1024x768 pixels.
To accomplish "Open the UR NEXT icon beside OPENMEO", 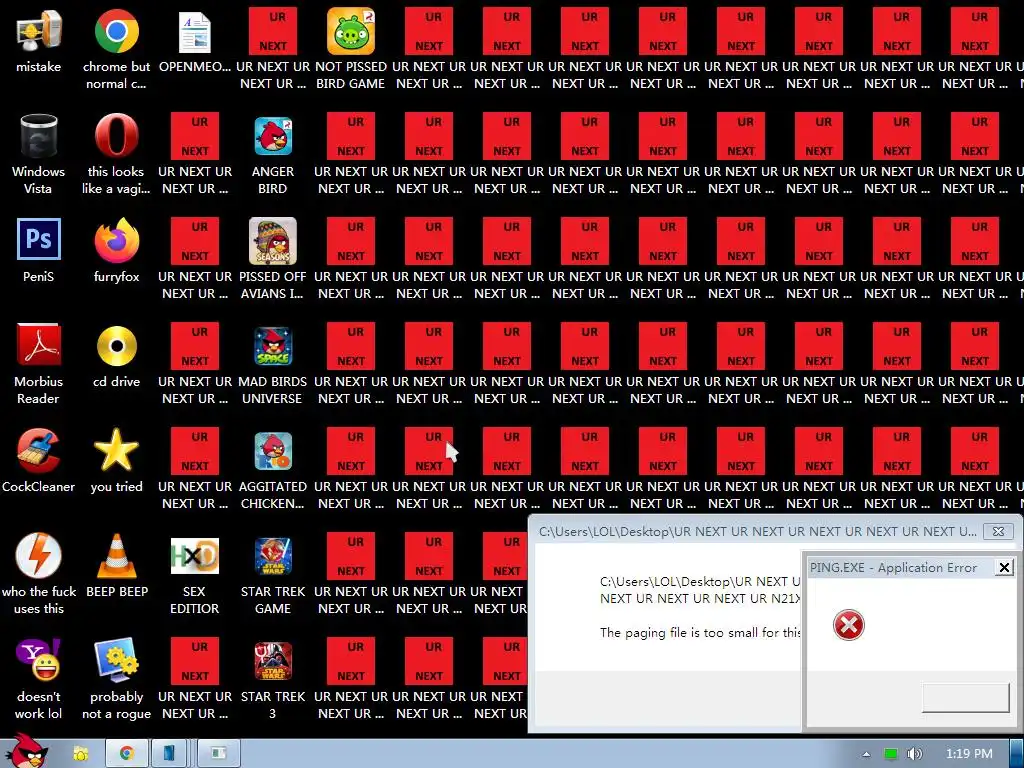I will click(273, 31).
